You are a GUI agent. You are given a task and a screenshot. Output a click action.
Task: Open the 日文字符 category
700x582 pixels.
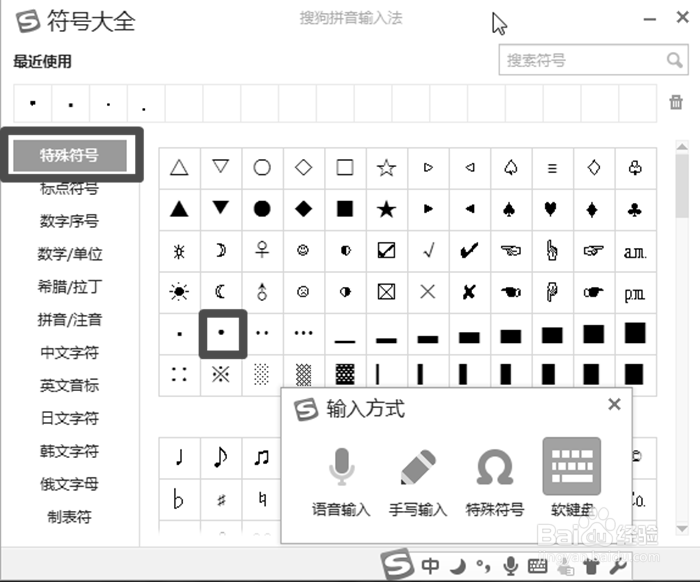[70, 418]
